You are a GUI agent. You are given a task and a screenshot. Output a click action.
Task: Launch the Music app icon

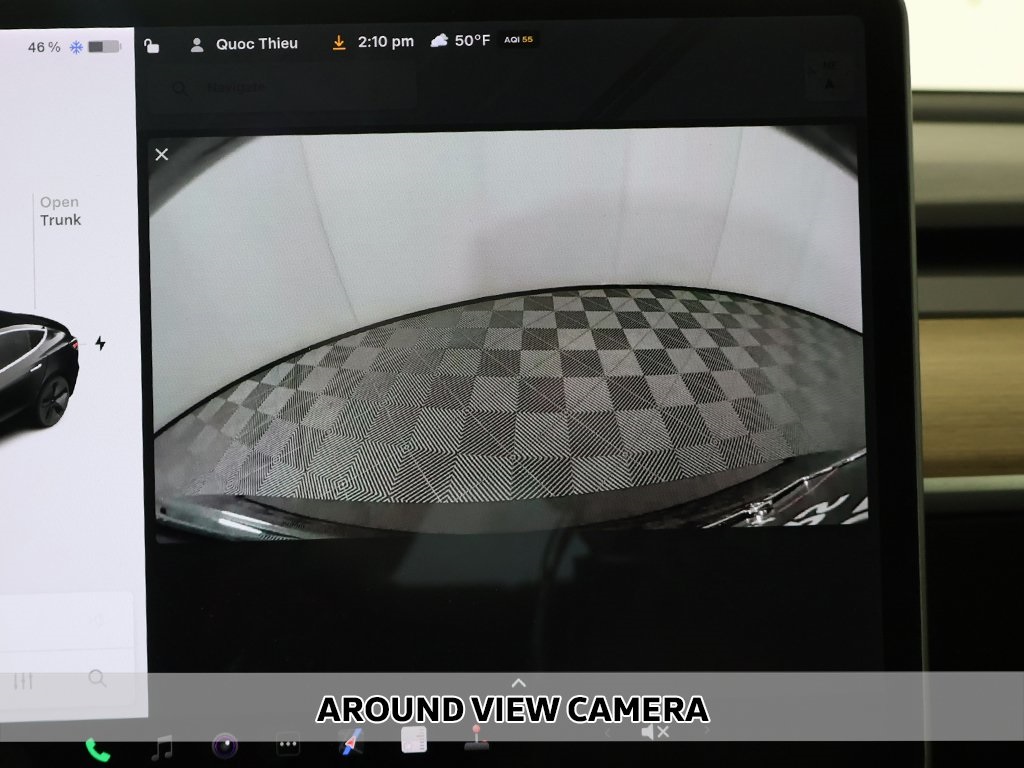point(160,747)
